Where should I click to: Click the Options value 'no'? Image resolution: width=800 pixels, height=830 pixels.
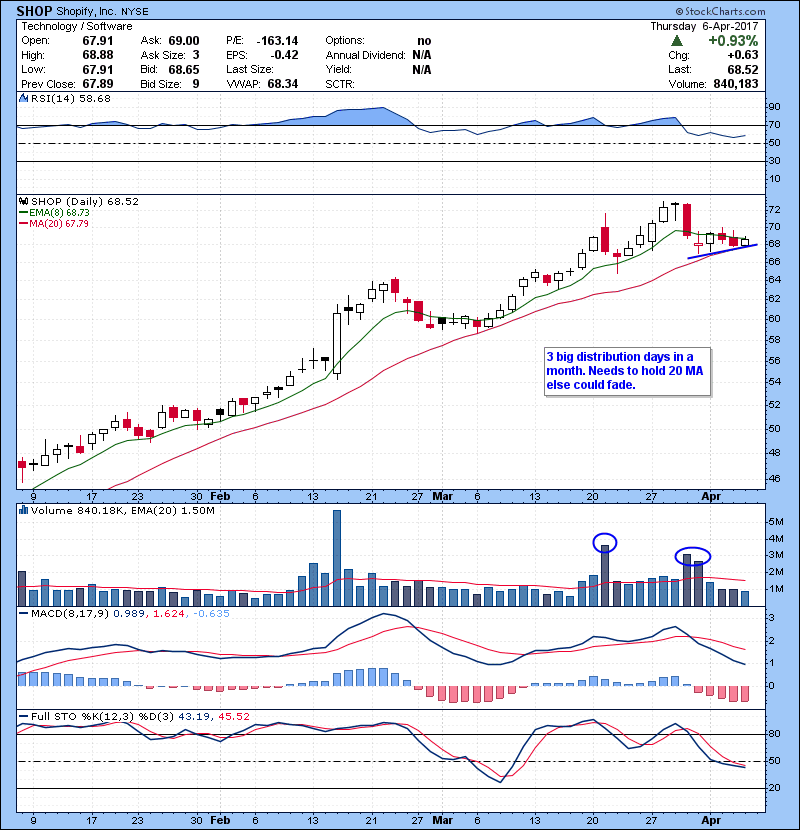pyautogui.click(x=424, y=41)
